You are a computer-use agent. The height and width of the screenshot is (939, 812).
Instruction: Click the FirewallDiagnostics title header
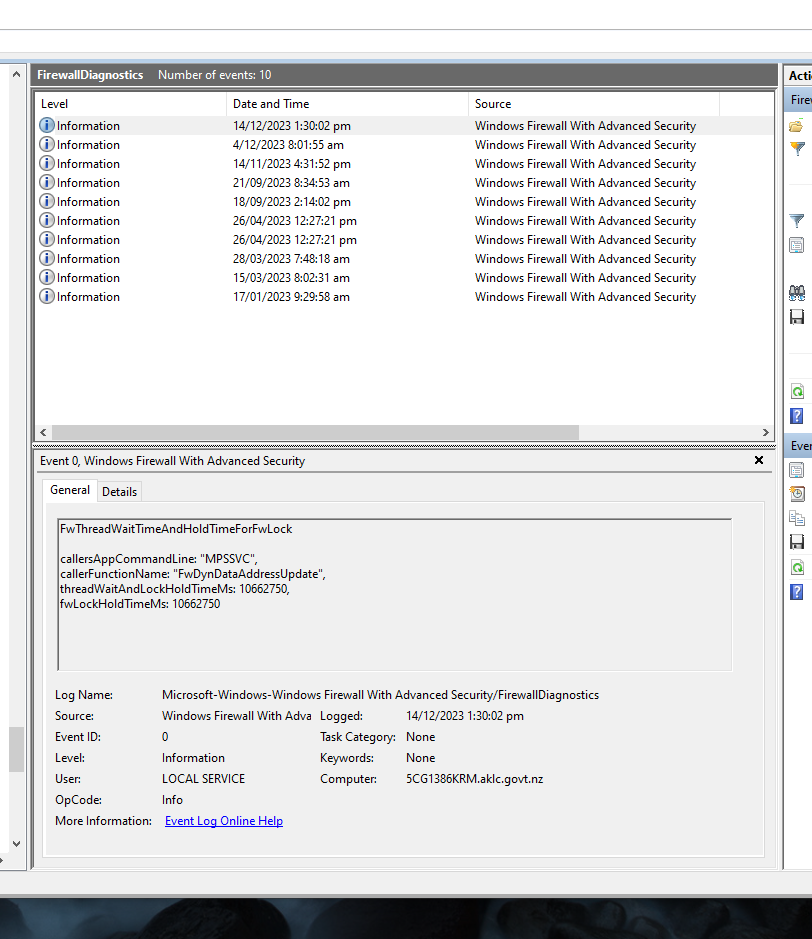pyautogui.click(x=90, y=75)
